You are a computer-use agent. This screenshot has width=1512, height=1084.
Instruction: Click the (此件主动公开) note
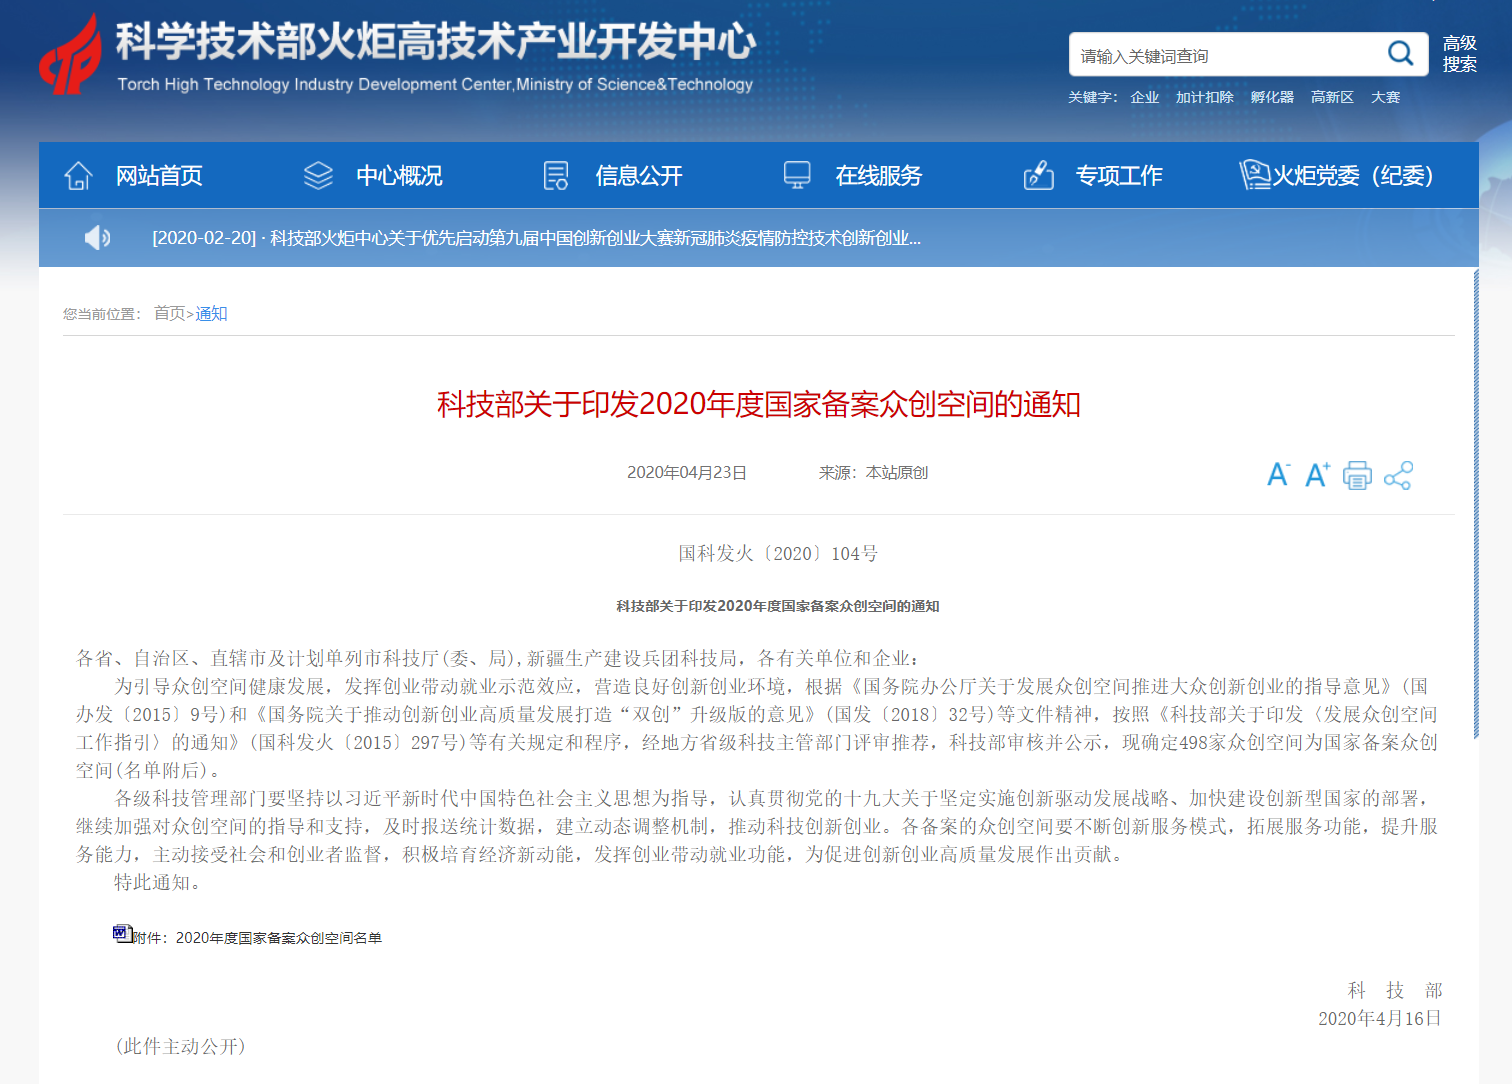(x=180, y=1046)
